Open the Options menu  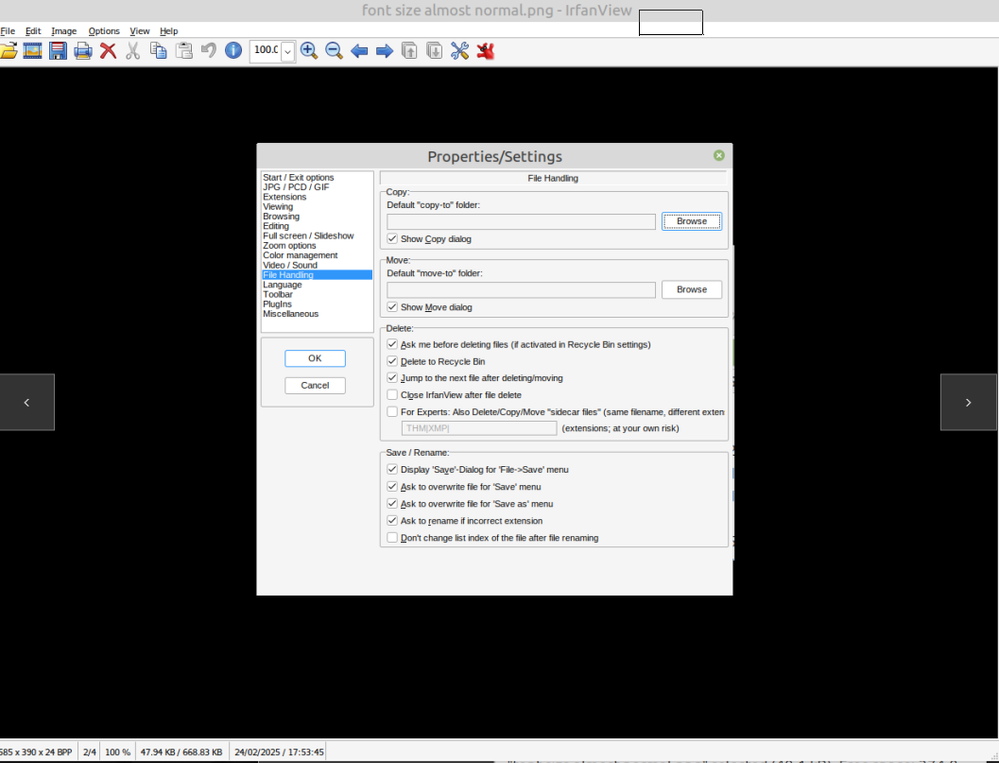click(x=104, y=31)
